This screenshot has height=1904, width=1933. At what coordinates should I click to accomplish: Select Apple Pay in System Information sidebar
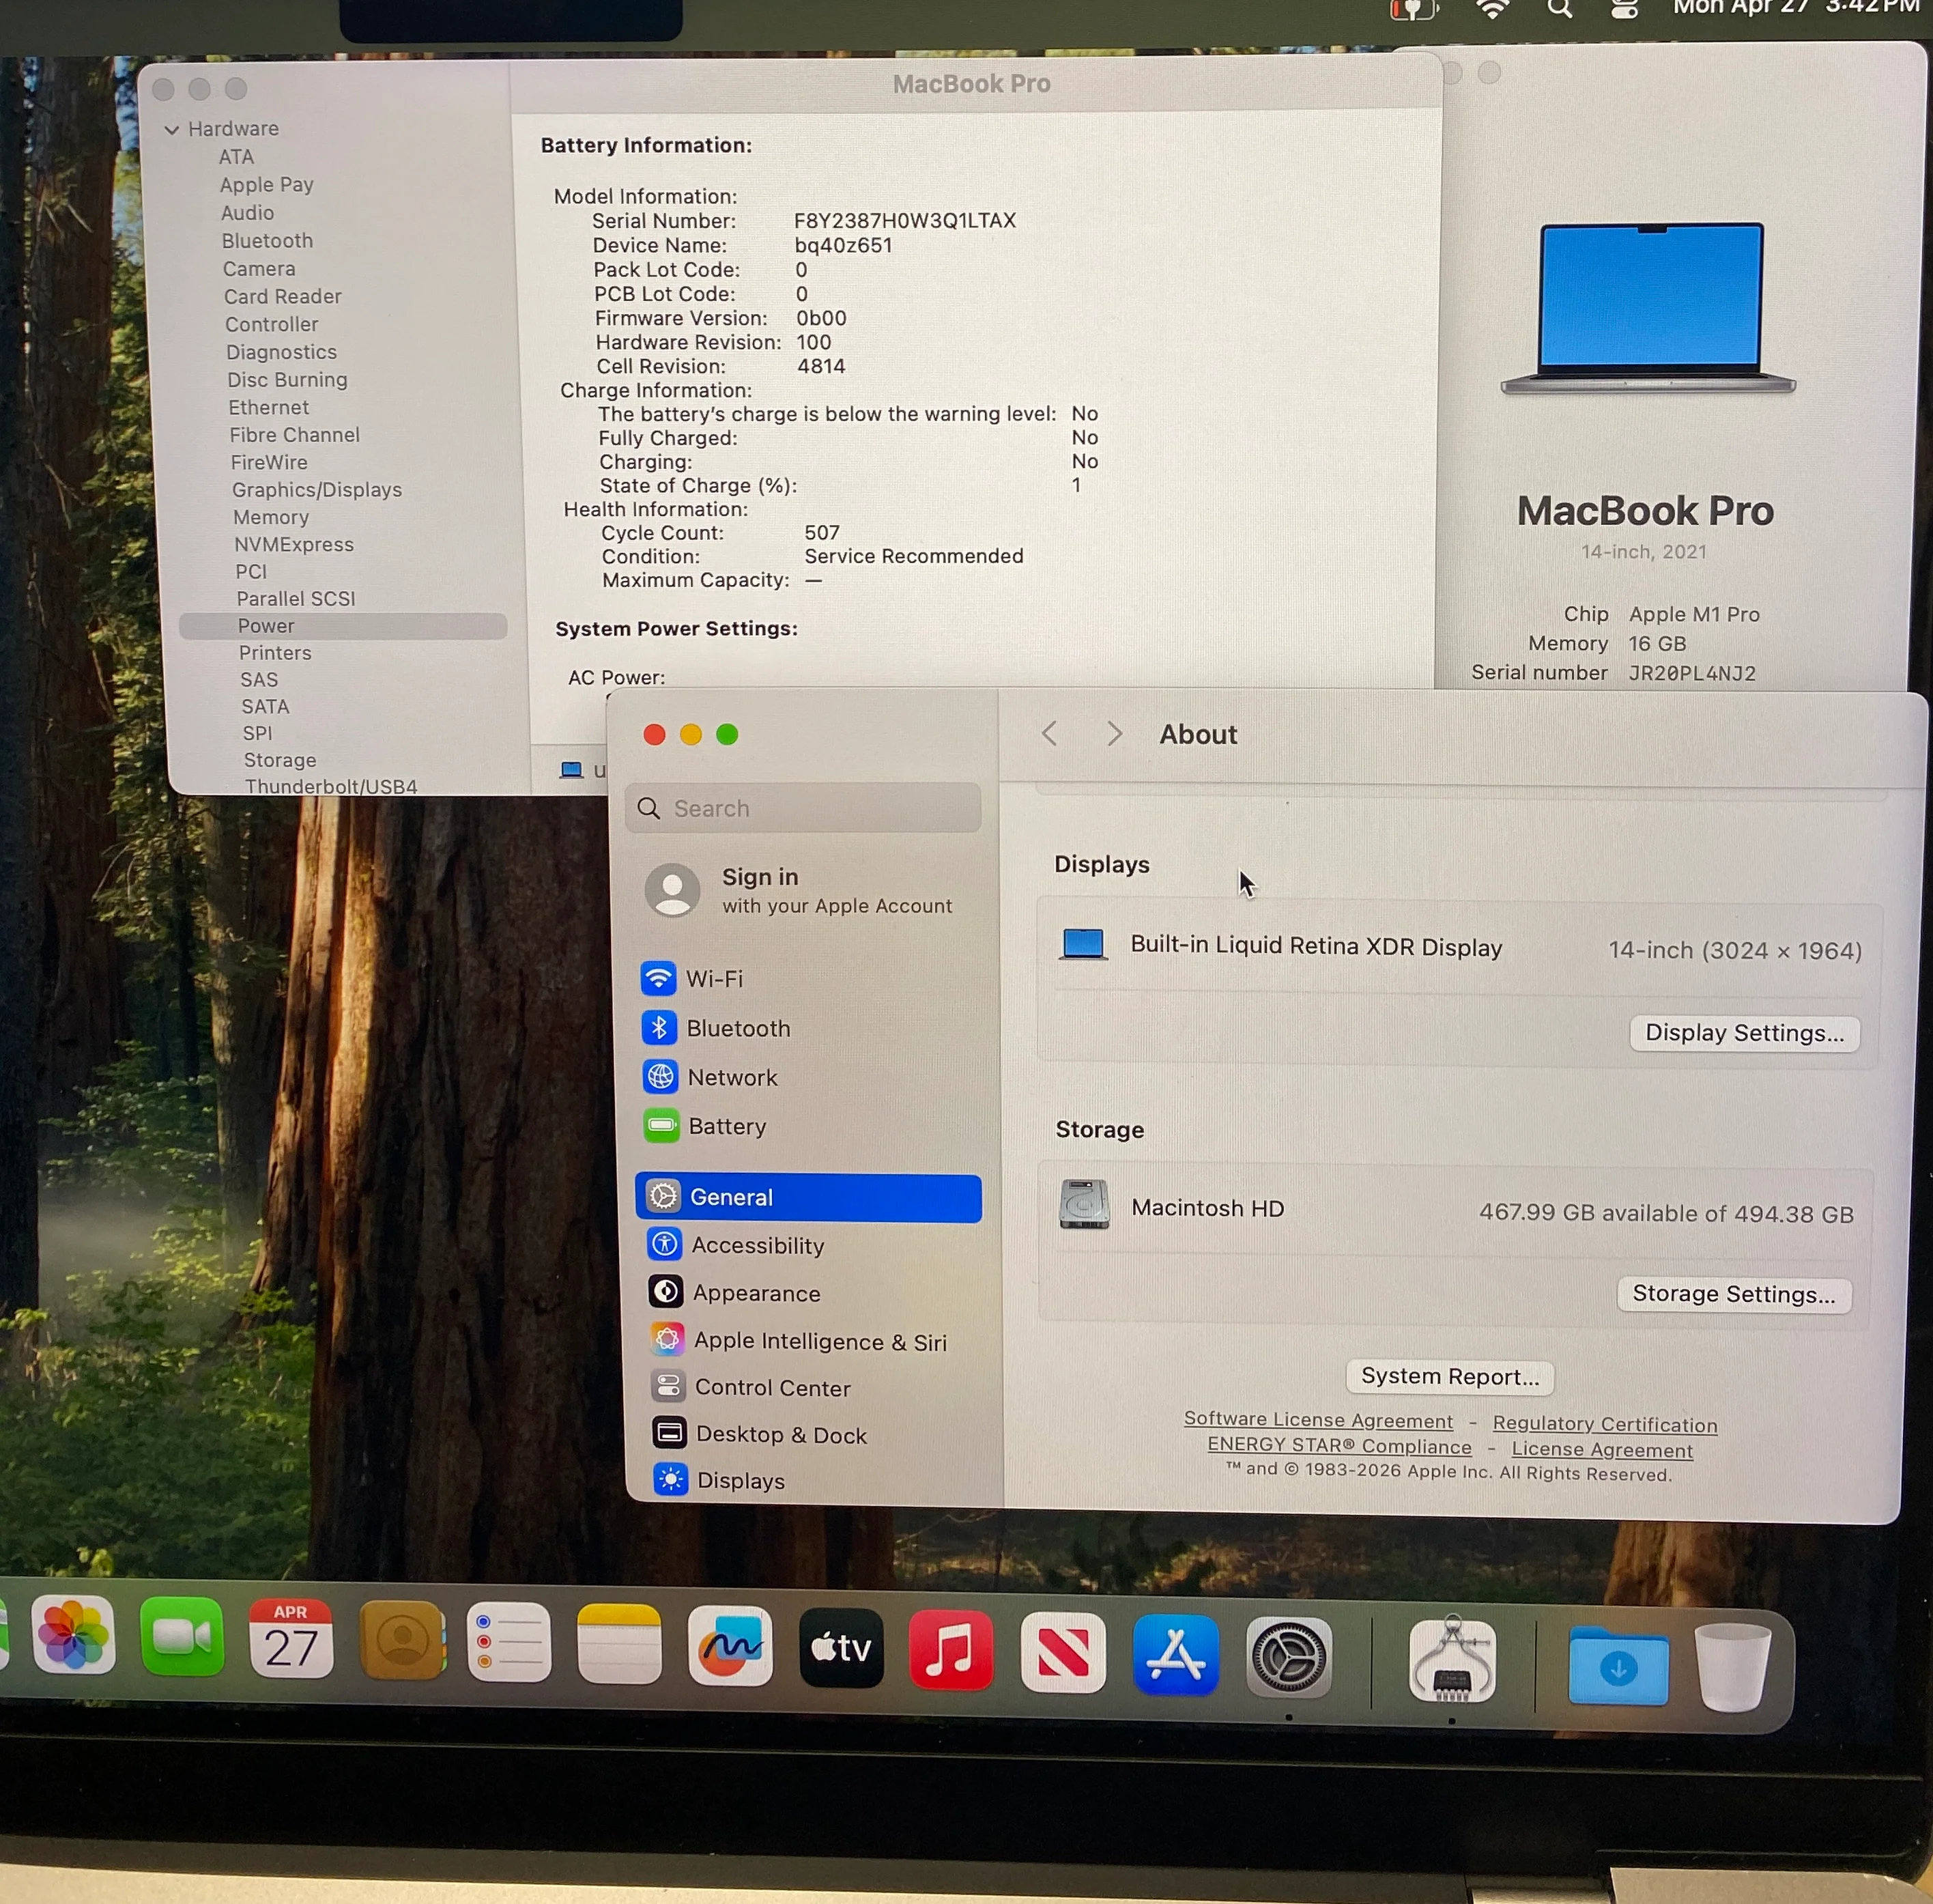coord(267,185)
